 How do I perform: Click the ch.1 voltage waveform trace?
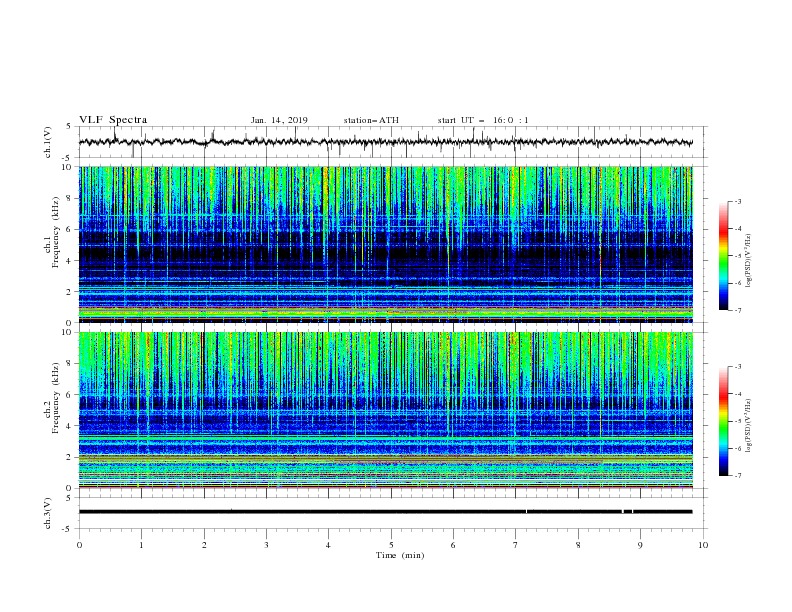(x=385, y=142)
